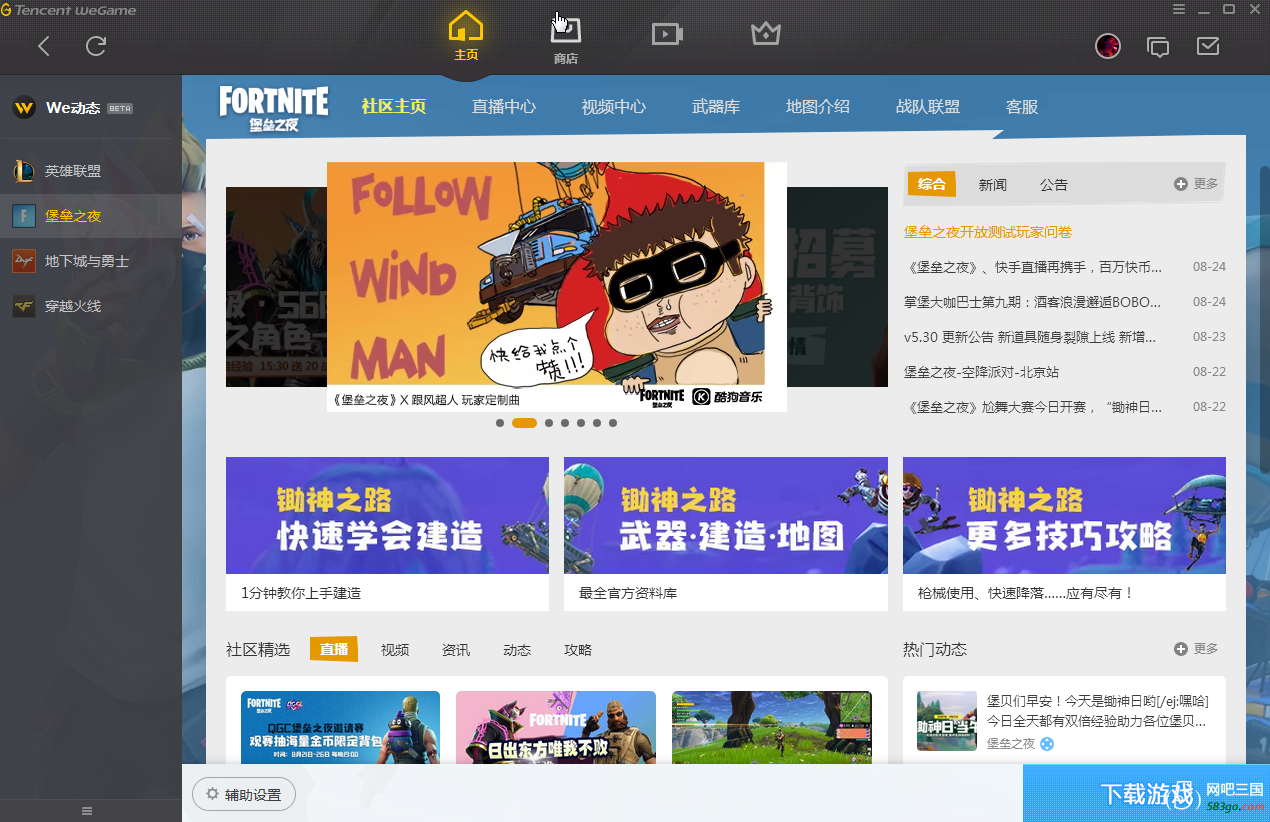Open the 主页 home icon
This screenshot has width=1270, height=822.
click(466, 36)
